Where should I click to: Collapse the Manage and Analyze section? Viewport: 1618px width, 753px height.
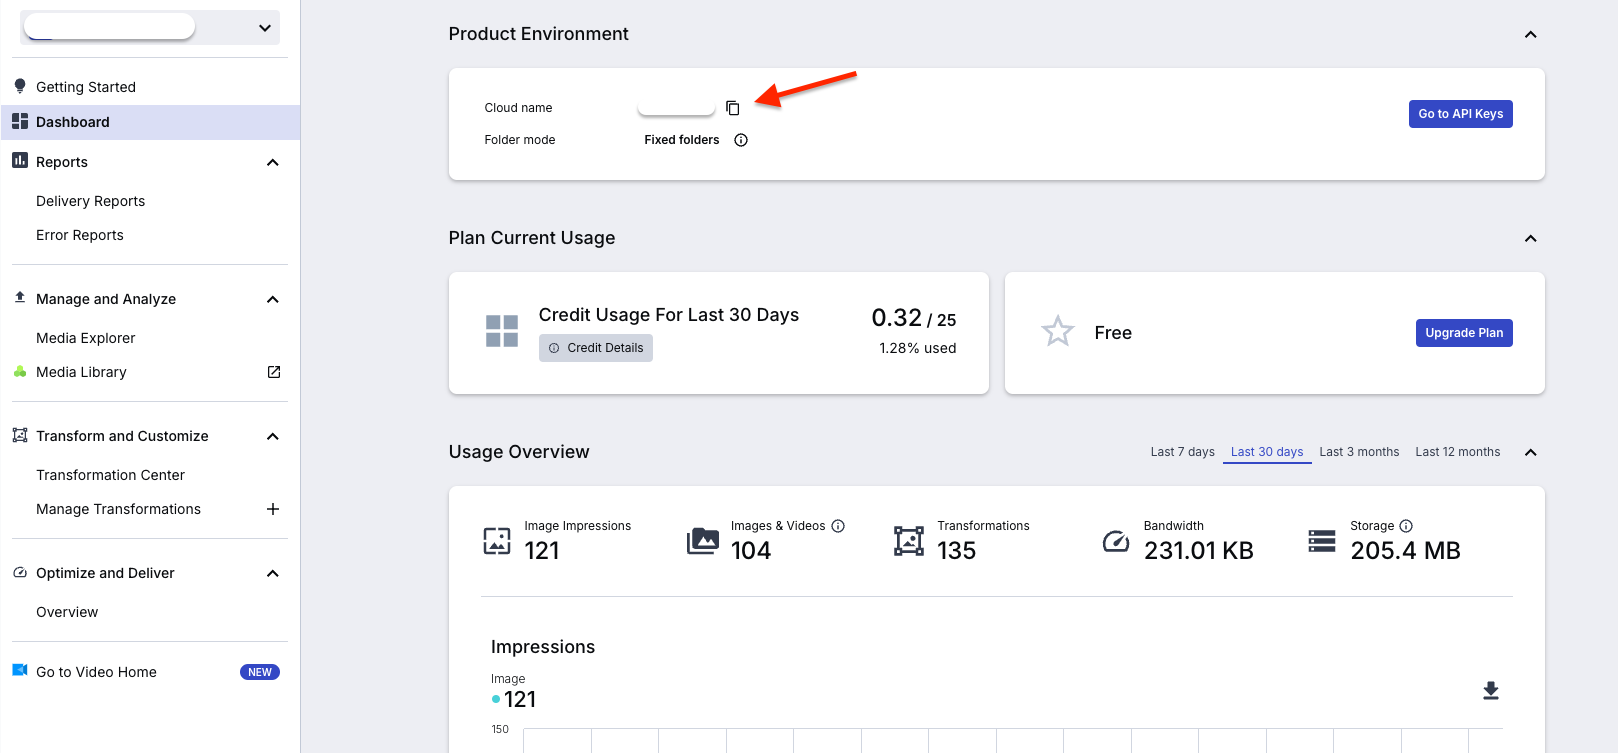(x=273, y=299)
